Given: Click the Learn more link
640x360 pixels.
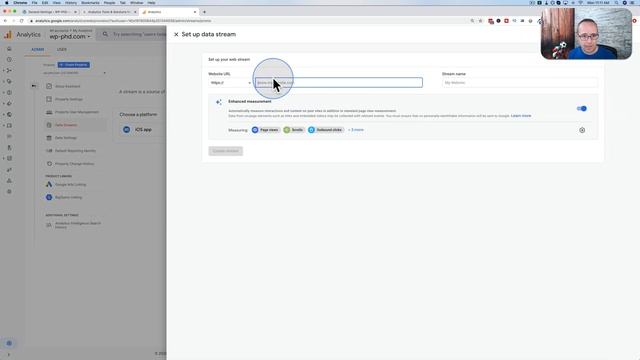Looking at the screenshot, I should click(521, 116).
